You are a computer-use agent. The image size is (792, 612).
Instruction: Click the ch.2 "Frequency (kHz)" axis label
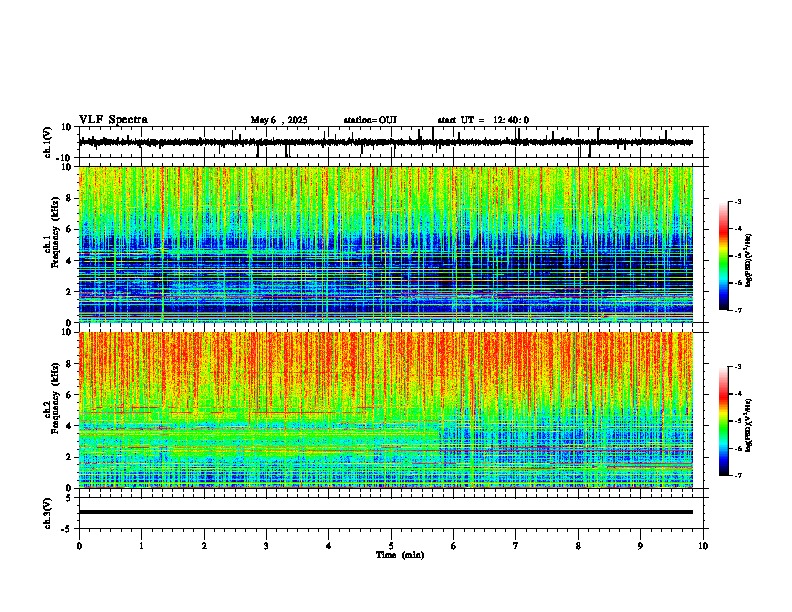coord(55,398)
